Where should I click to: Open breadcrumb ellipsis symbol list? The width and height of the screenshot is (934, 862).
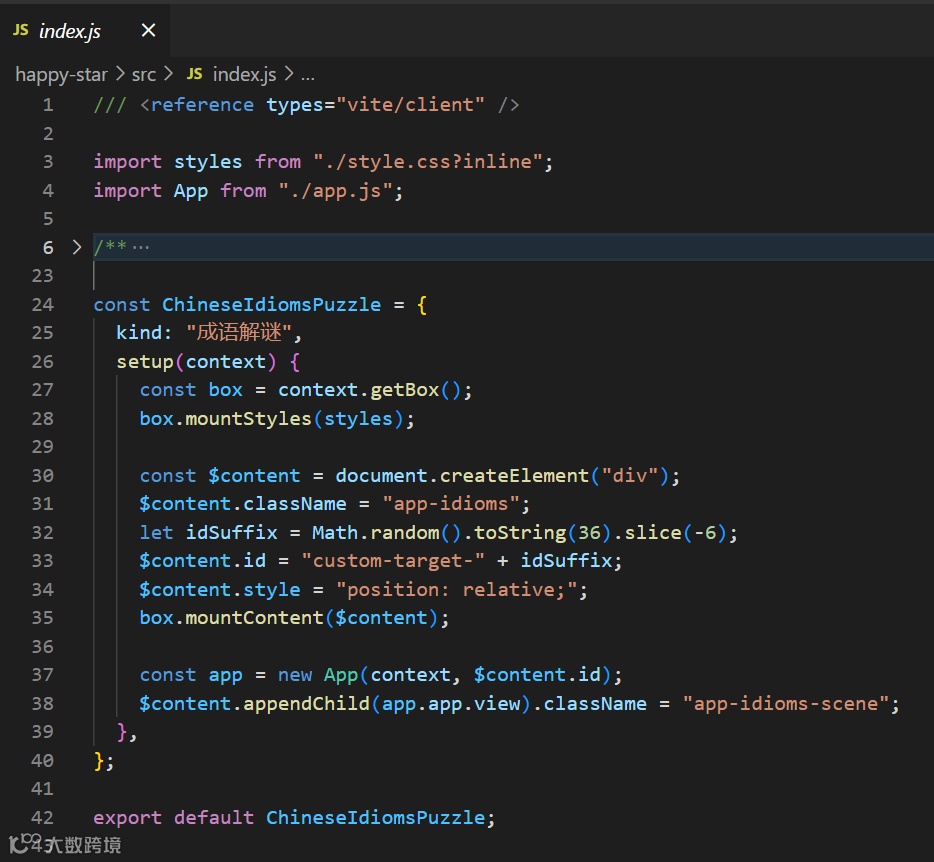click(307, 76)
